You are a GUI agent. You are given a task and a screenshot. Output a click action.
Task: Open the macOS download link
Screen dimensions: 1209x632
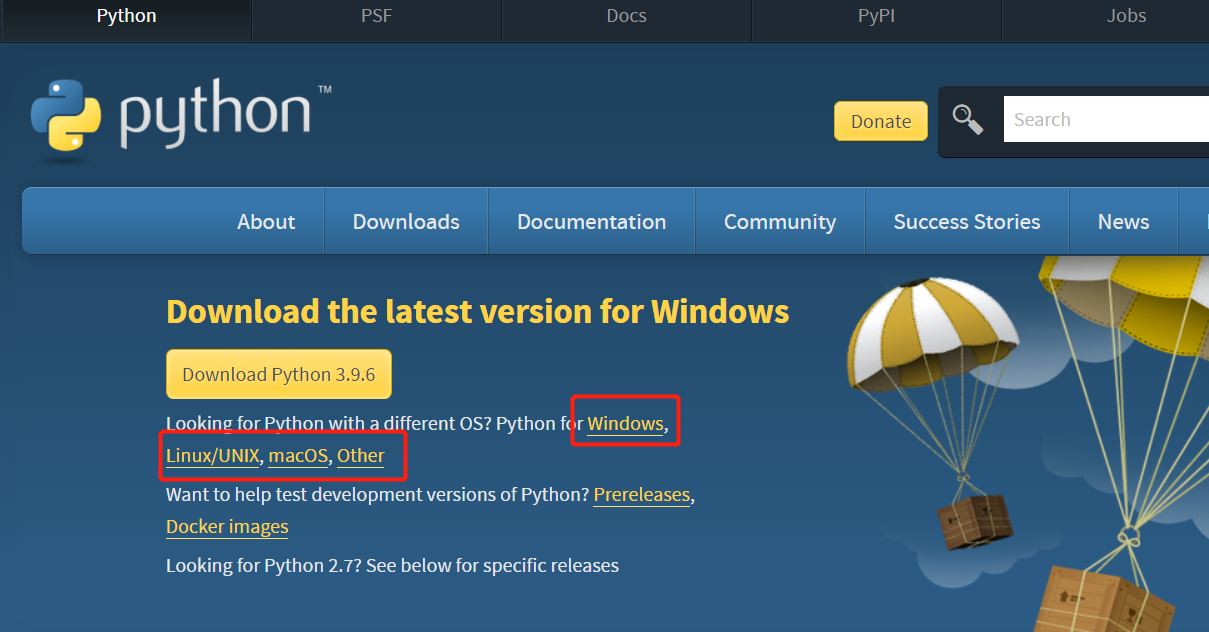(x=297, y=455)
